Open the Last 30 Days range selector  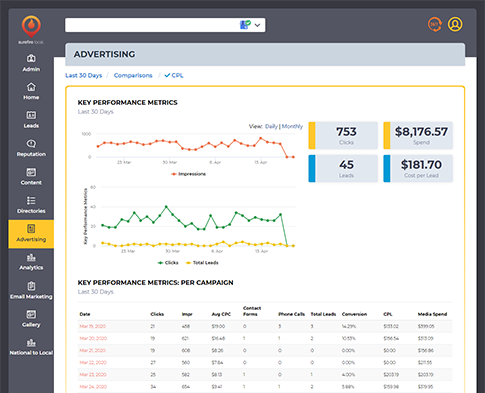point(84,75)
